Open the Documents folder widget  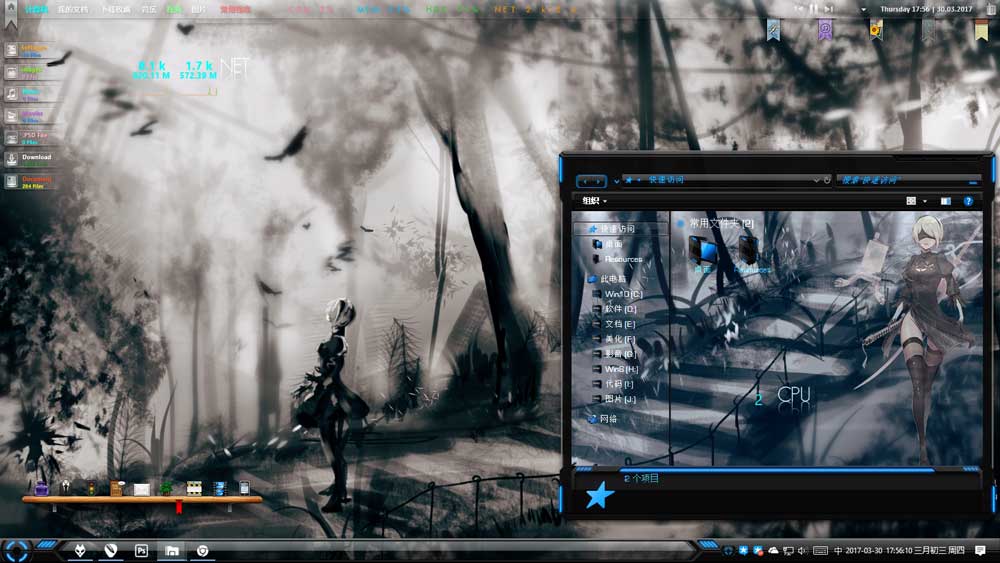29,182
